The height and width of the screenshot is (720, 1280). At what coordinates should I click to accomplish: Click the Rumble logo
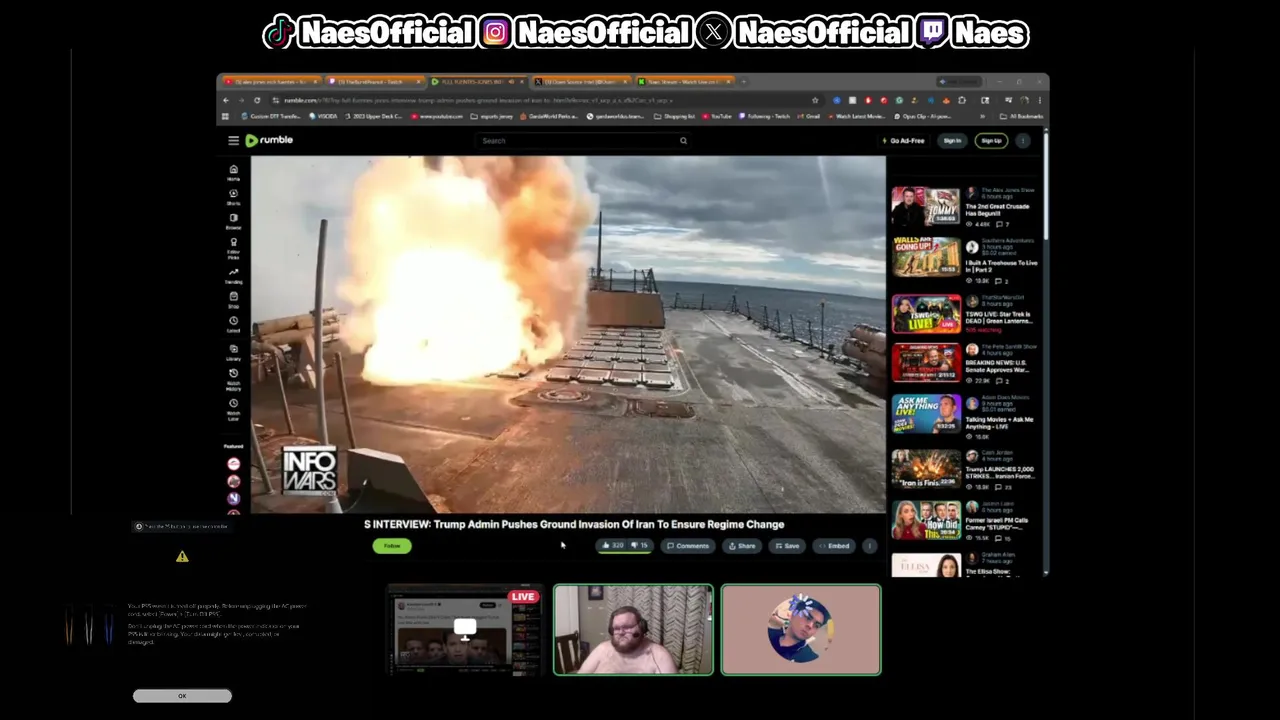click(270, 140)
